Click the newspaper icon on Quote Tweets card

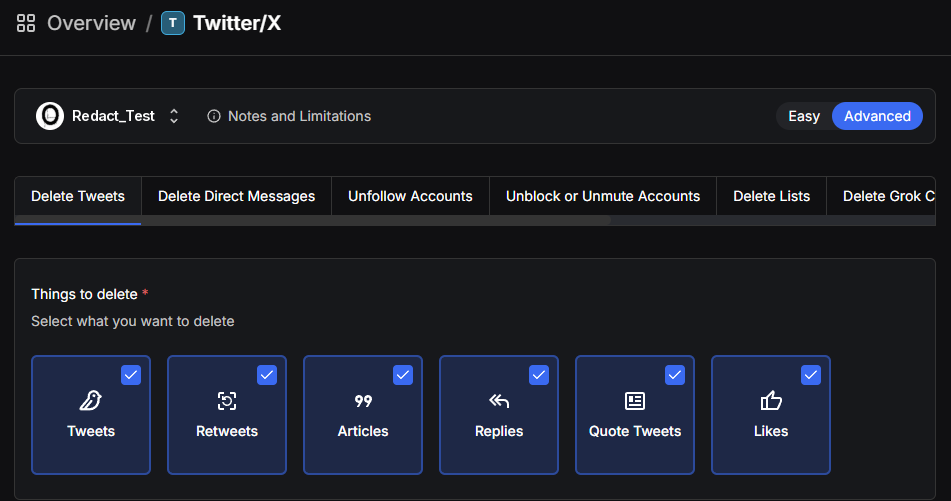click(635, 400)
